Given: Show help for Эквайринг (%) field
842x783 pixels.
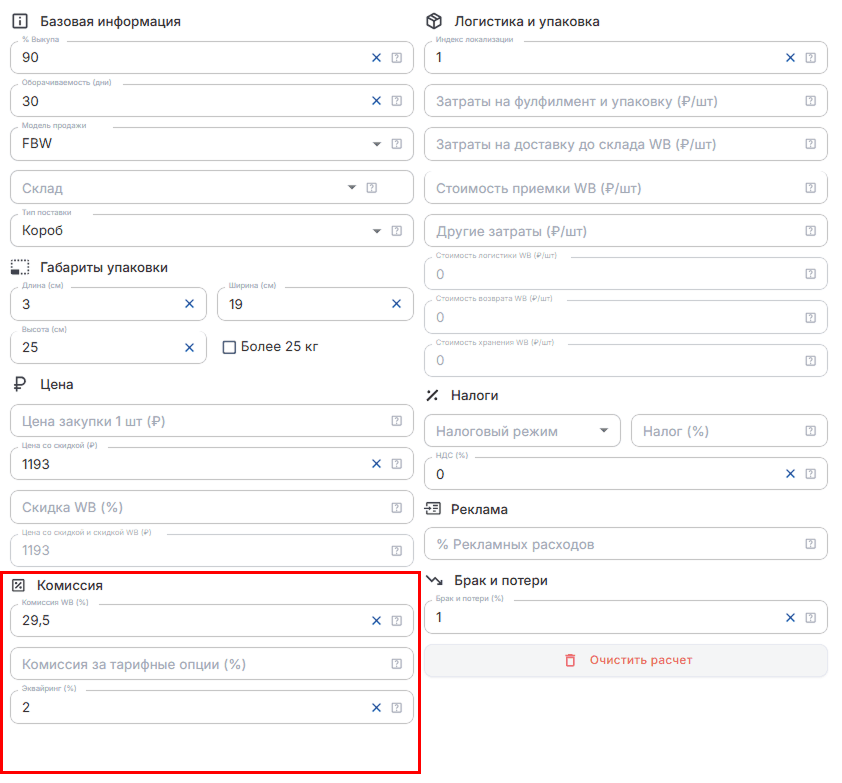Looking at the screenshot, I should coord(396,708).
